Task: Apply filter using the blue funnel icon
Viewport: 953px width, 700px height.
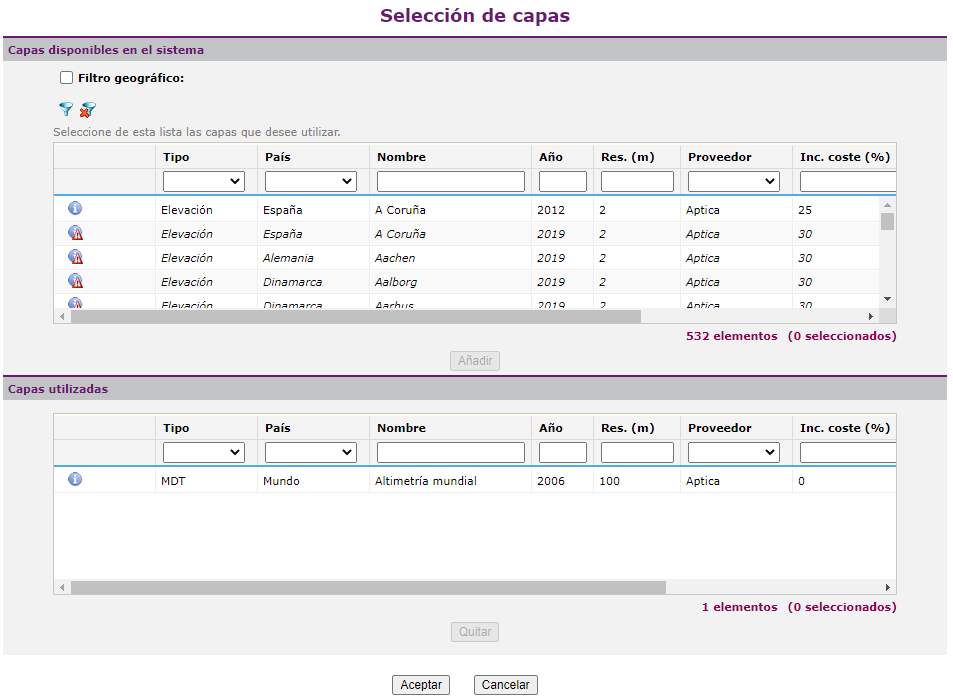Action: click(66, 109)
